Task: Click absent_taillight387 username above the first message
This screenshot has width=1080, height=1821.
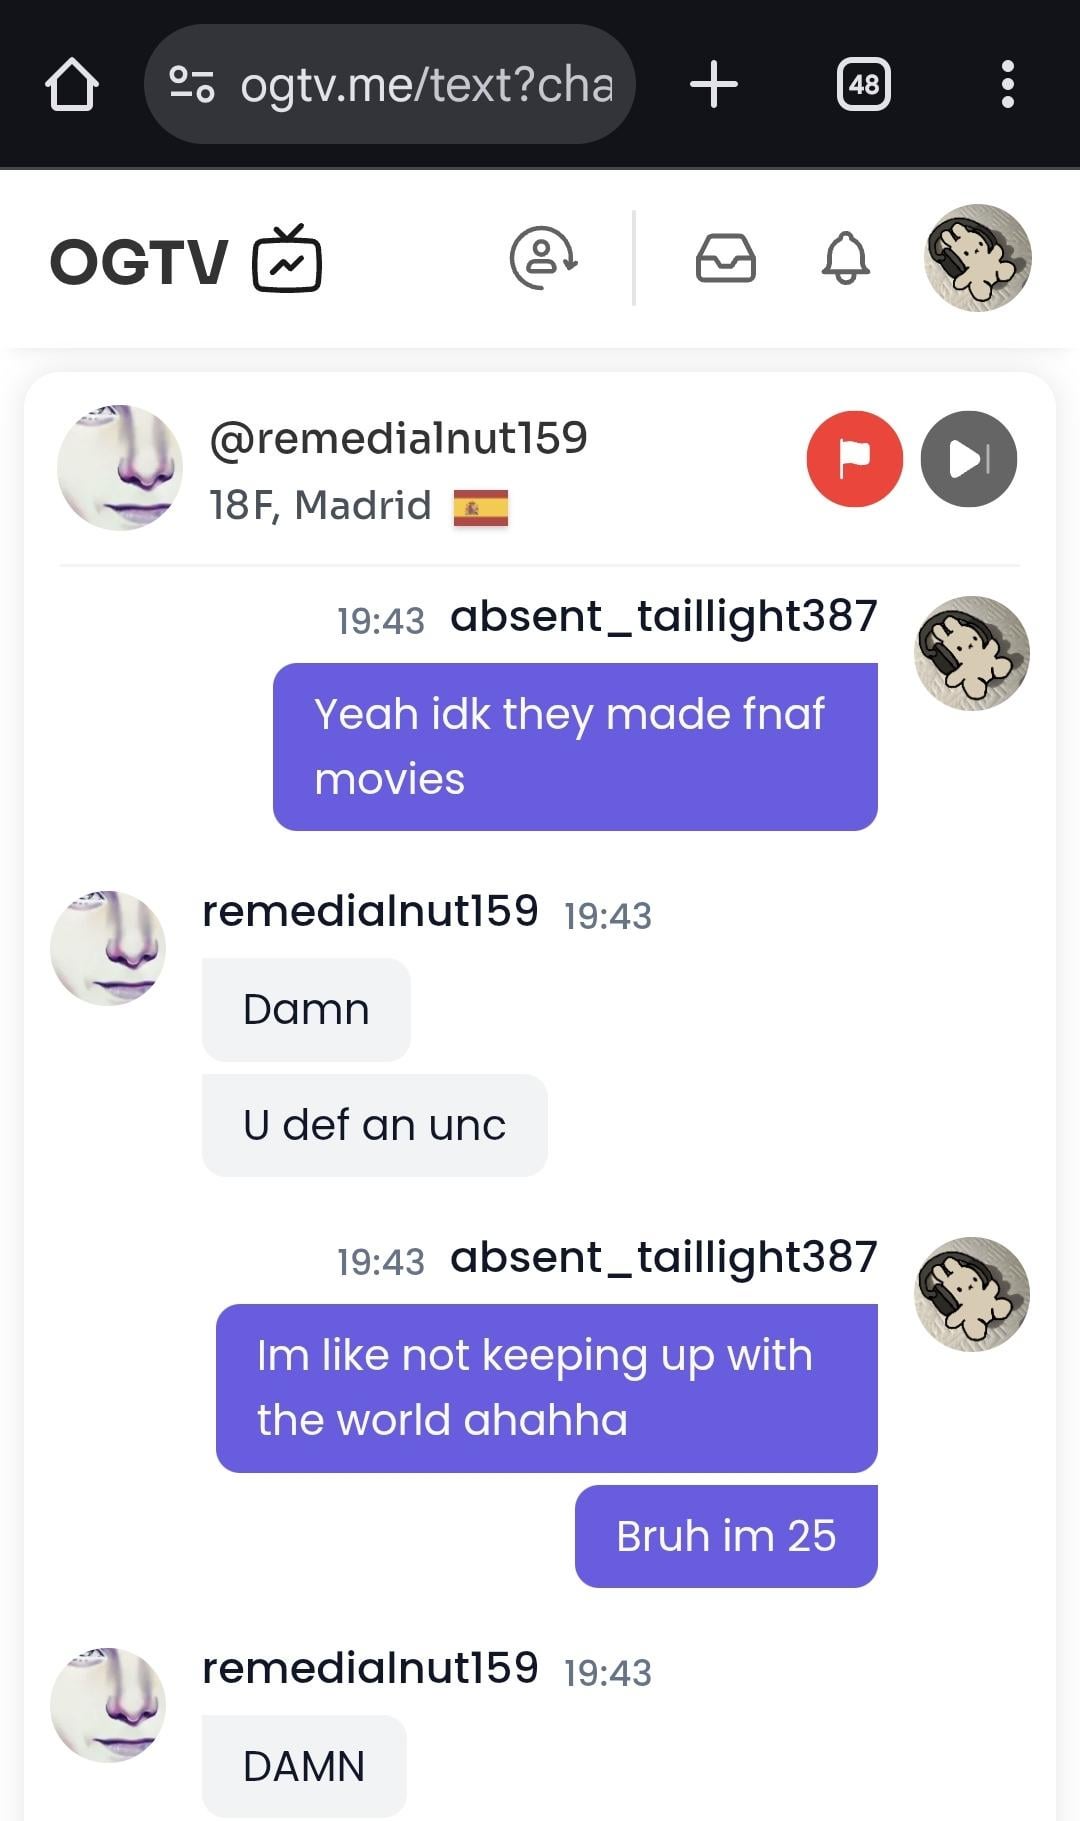Action: tap(663, 616)
